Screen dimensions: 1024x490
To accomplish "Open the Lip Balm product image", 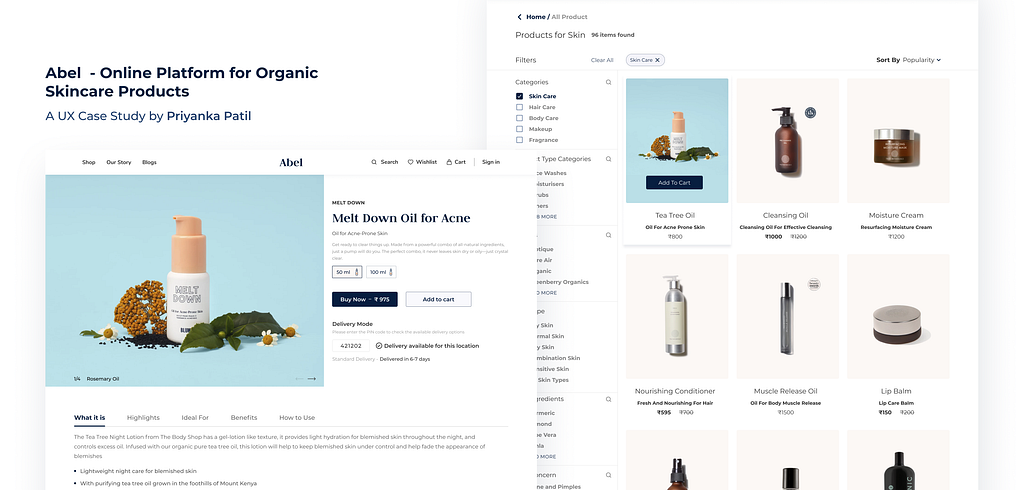I will 898,316.
